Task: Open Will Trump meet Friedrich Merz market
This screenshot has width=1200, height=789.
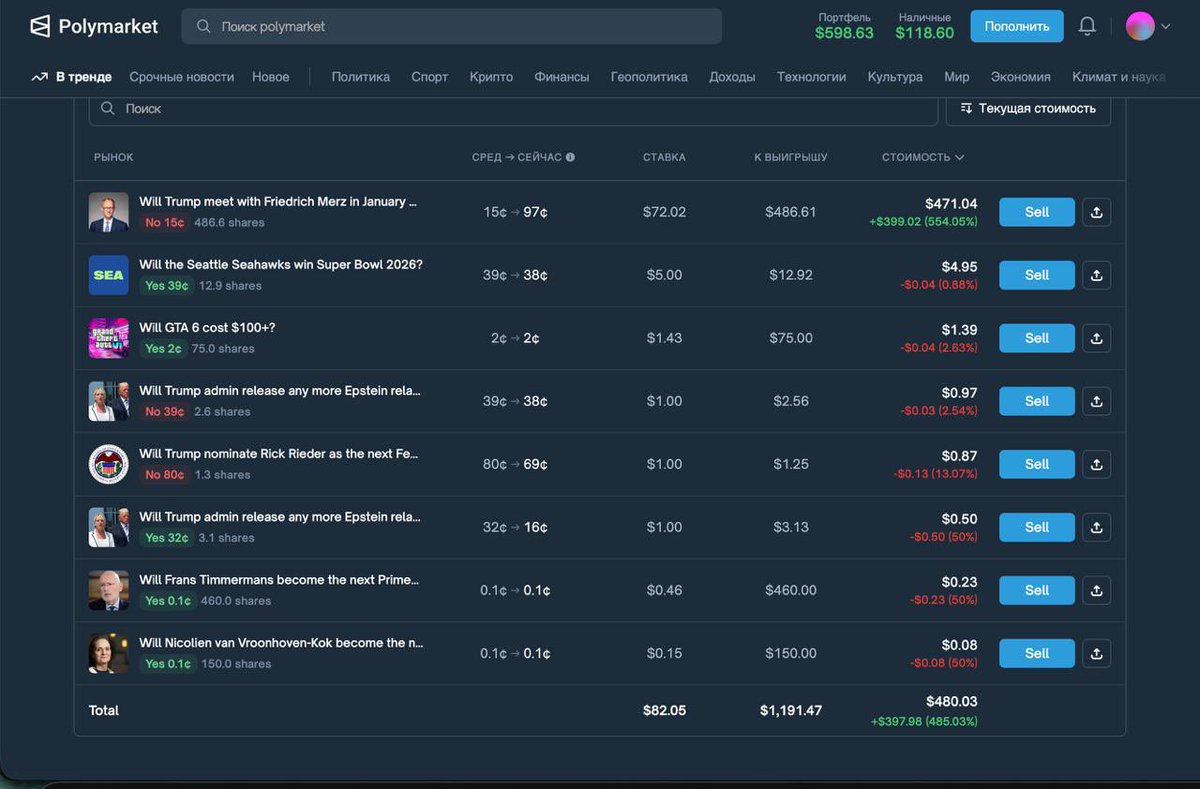Action: tap(278, 201)
